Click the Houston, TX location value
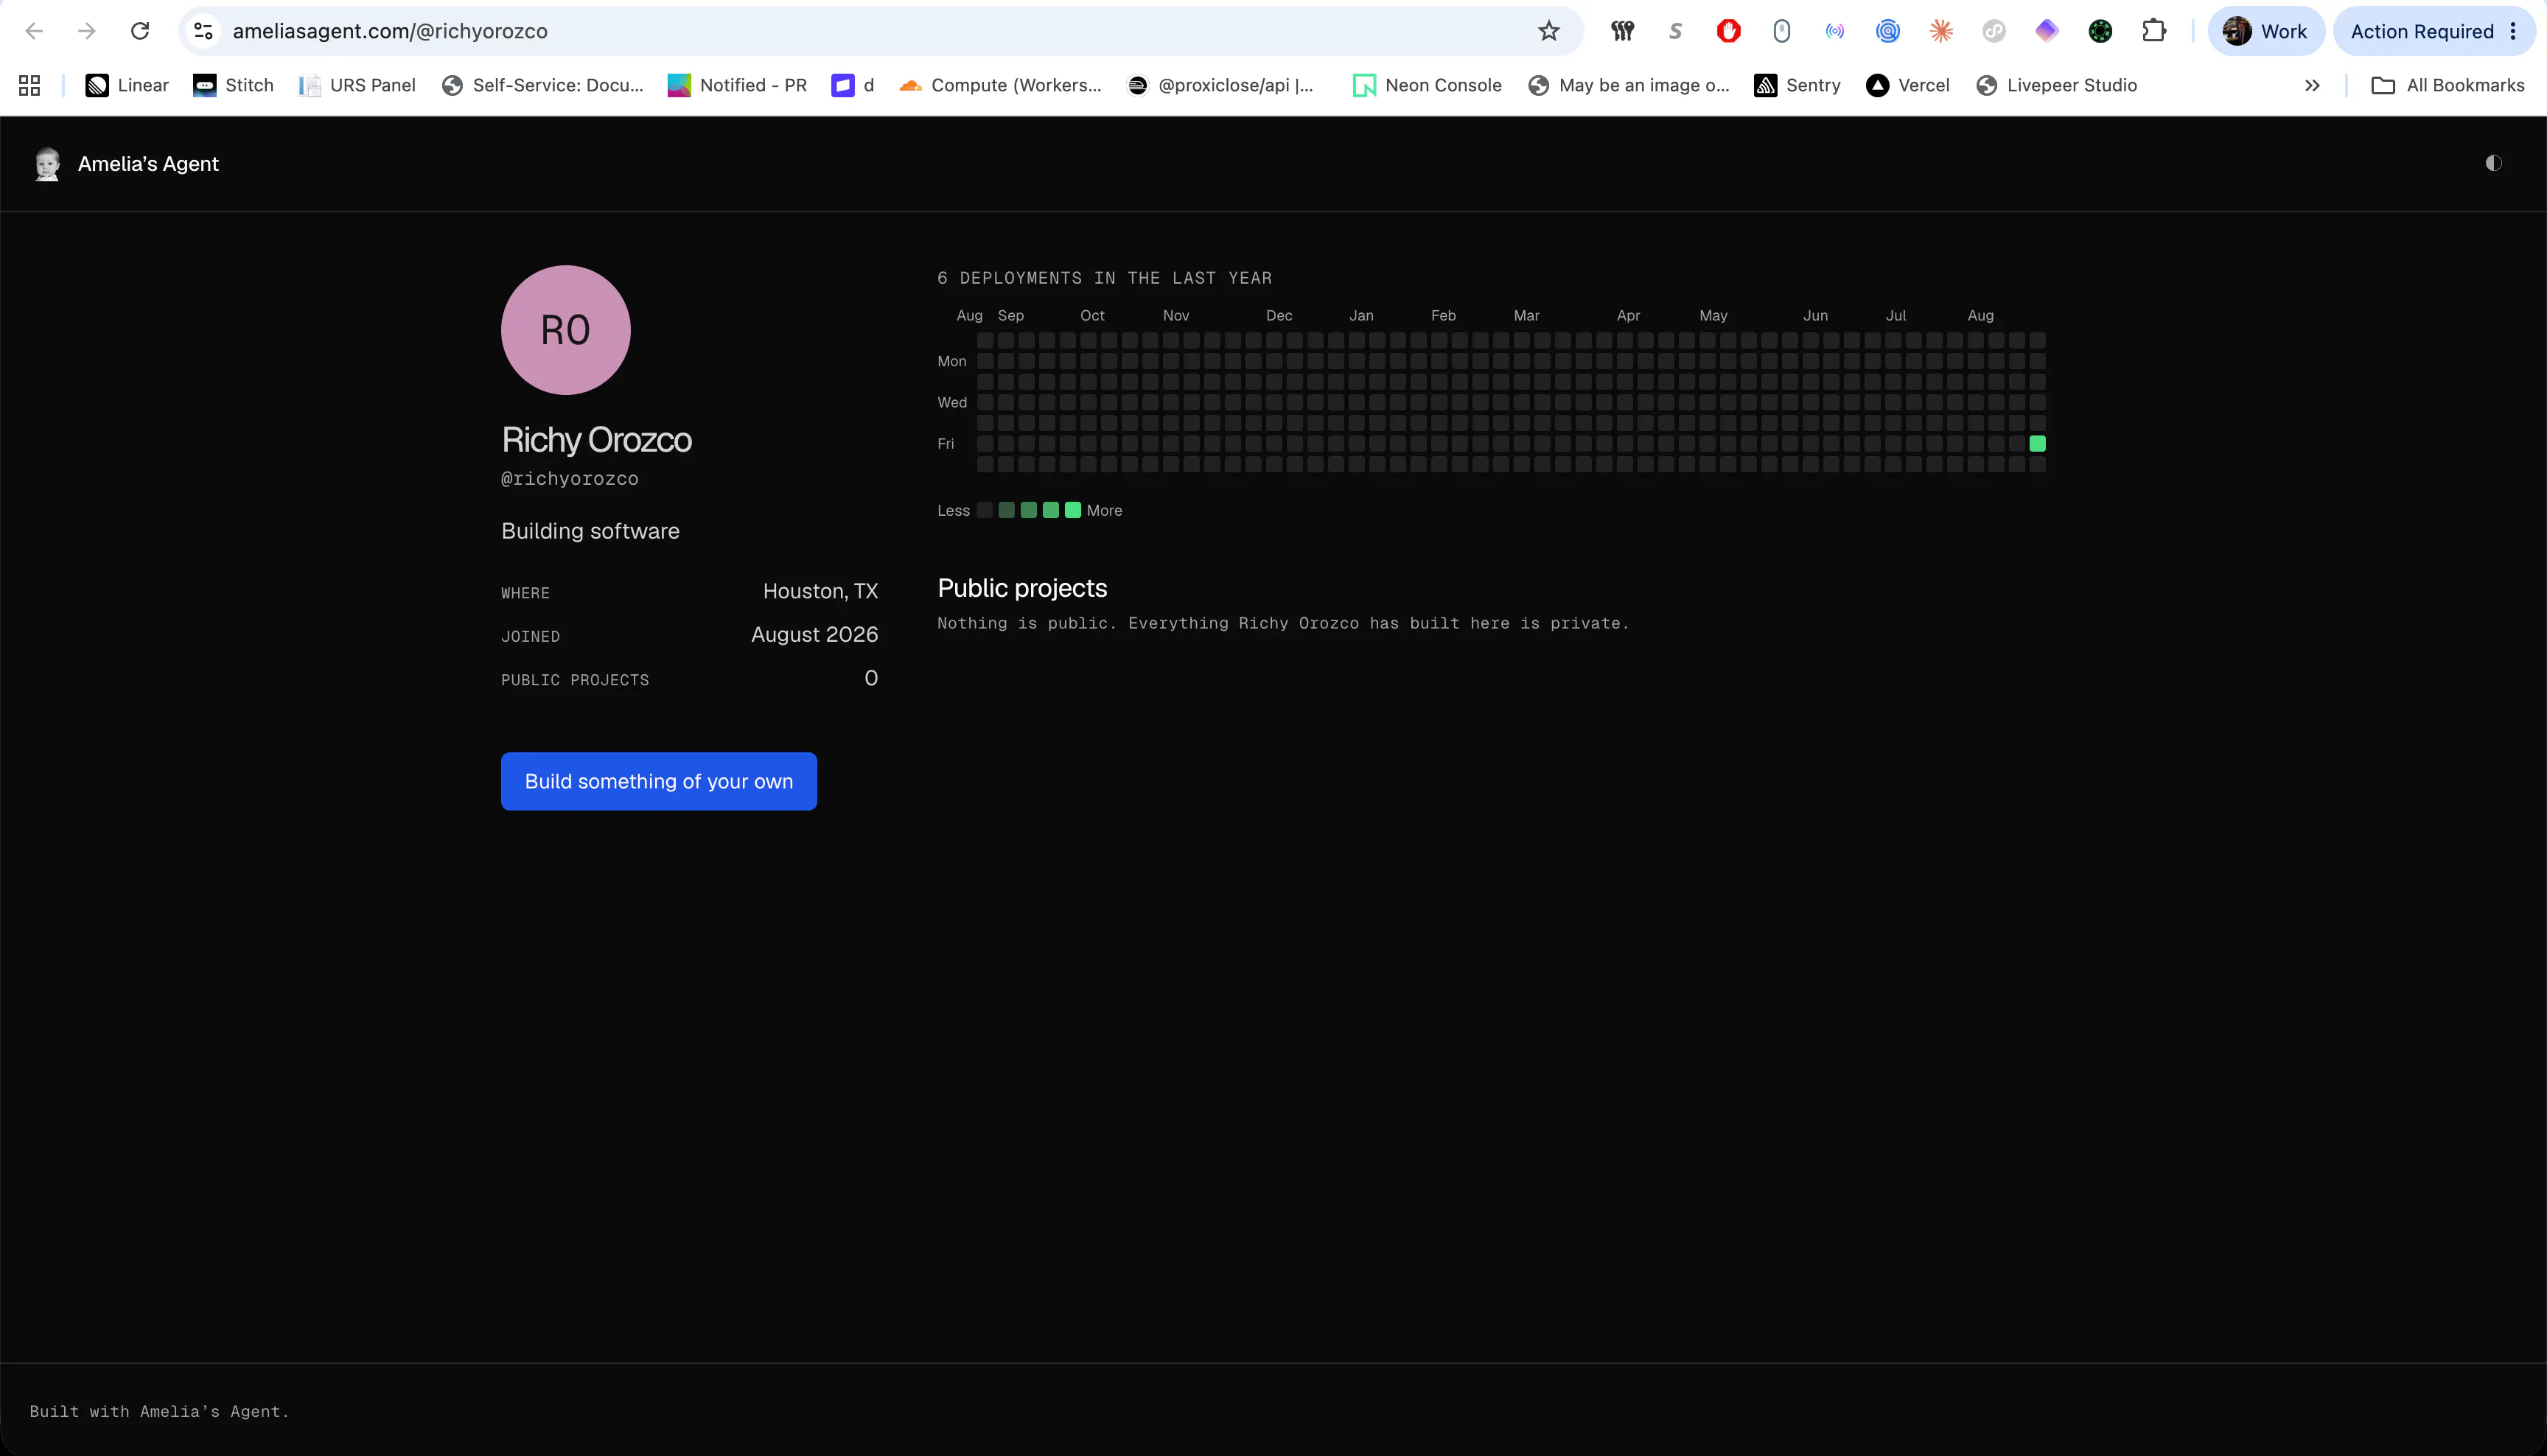Viewport: 2547px width, 1456px height. tap(820, 592)
